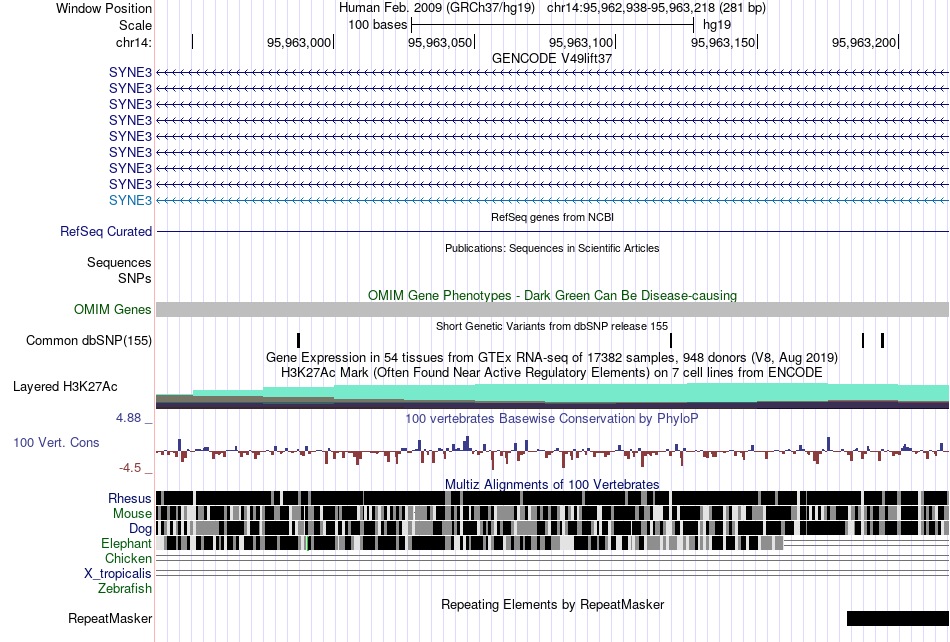Click the 100 Vert. Cons label
This screenshot has height=642, width=950.
pyautogui.click(x=56, y=443)
